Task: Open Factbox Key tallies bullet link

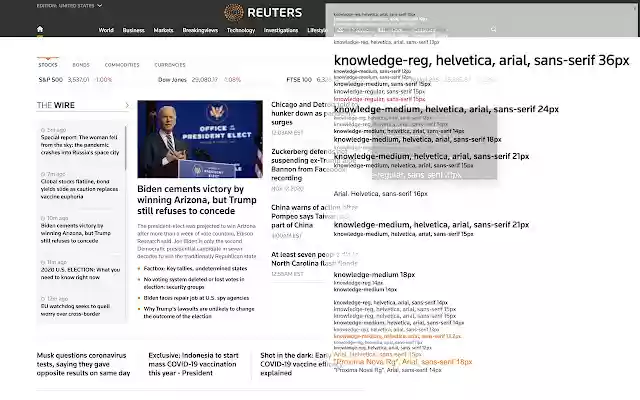Action: 195,269
